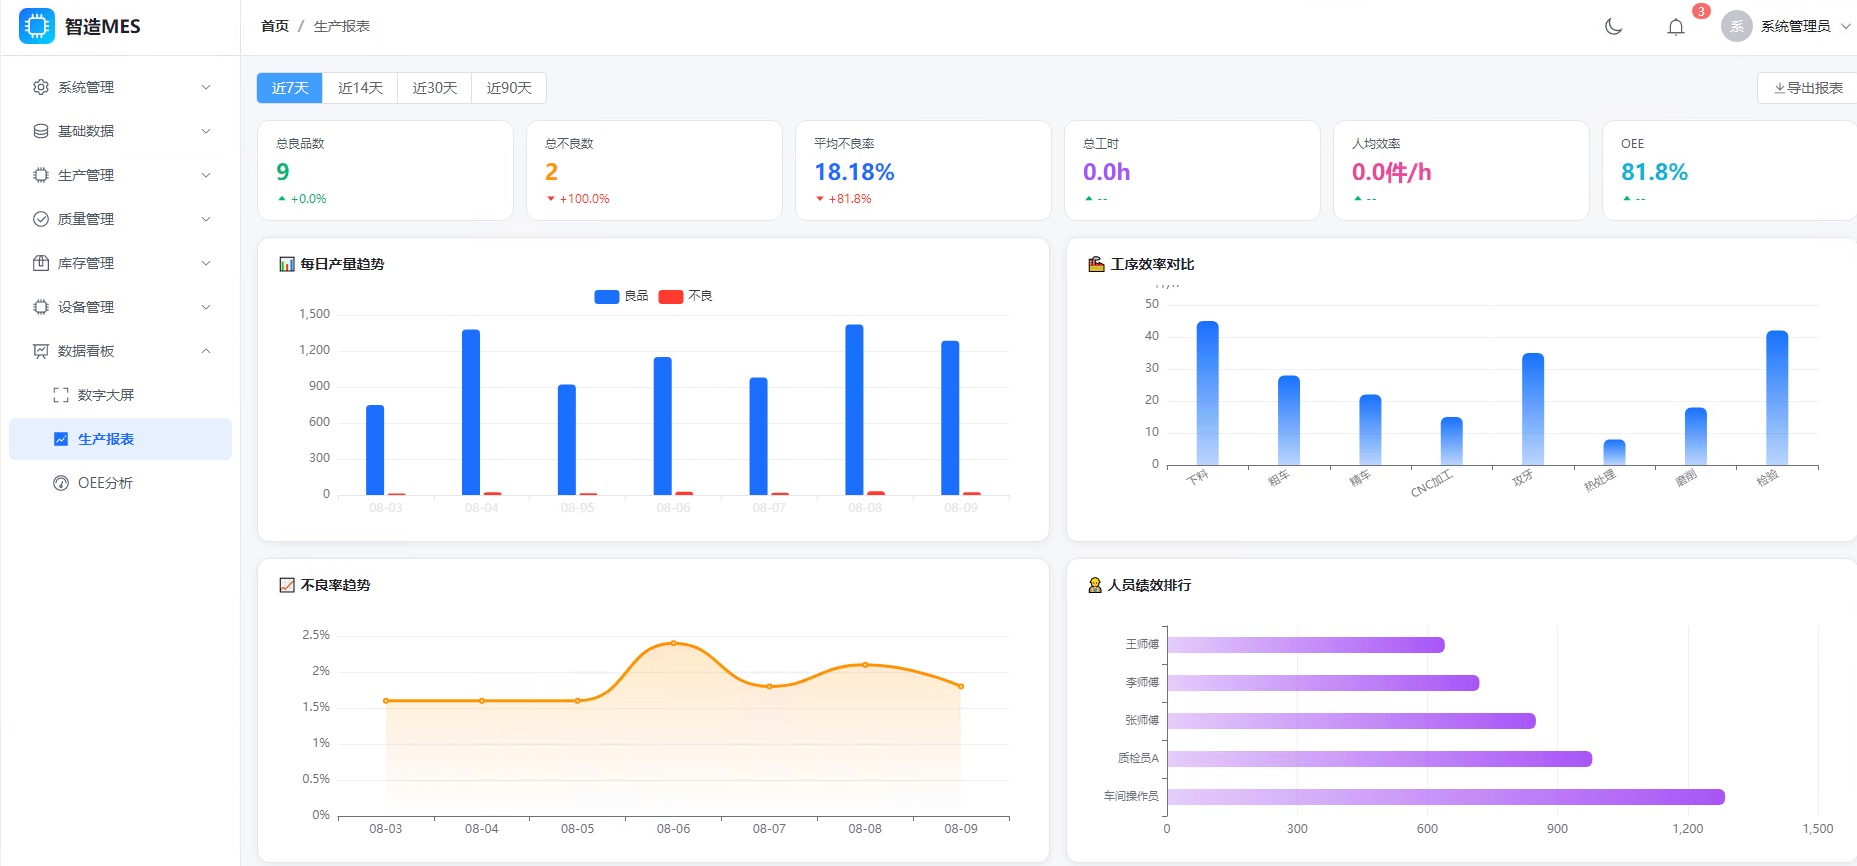Click the 张师傅 performance bar

(1351, 721)
